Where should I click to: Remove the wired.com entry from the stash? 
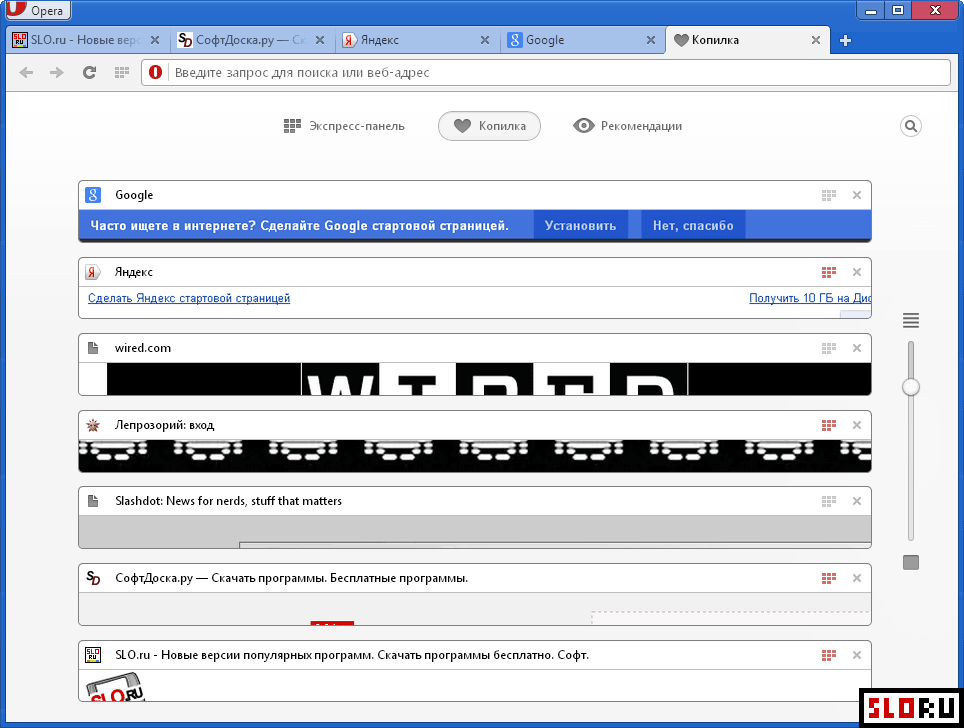pyautogui.click(x=857, y=348)
